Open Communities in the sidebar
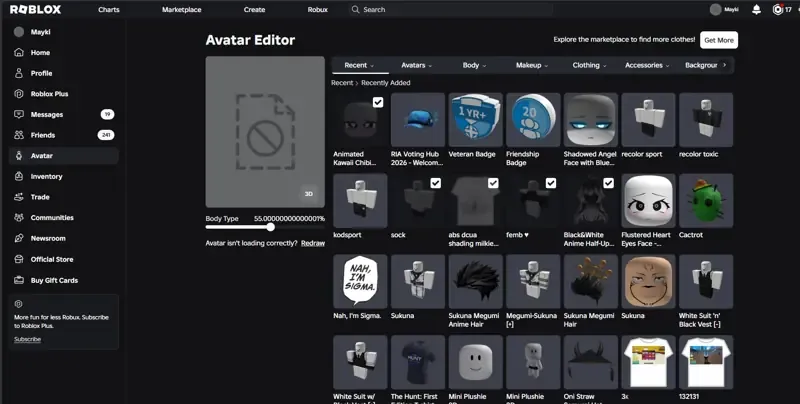Screen dimensions: 800x404 pyautogui.click(x=64, y=217)
